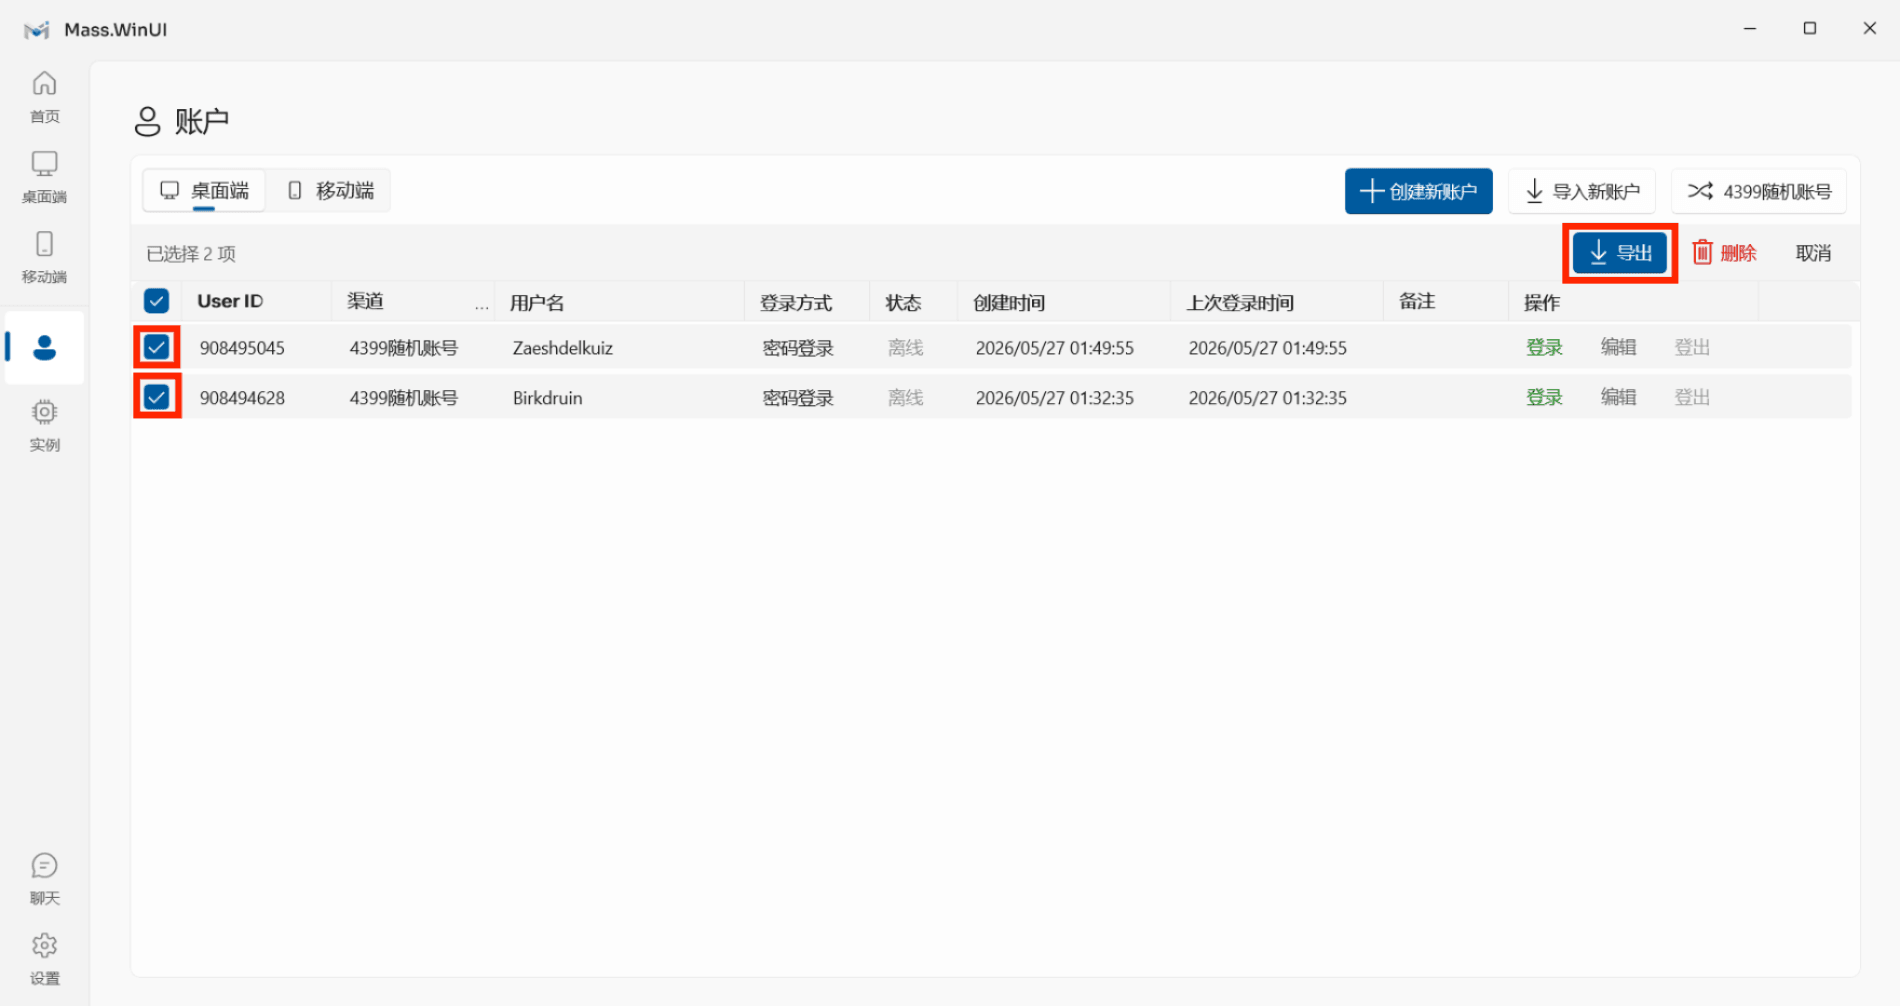Switch to the 移动端 tab

click(x=331, y=190)
